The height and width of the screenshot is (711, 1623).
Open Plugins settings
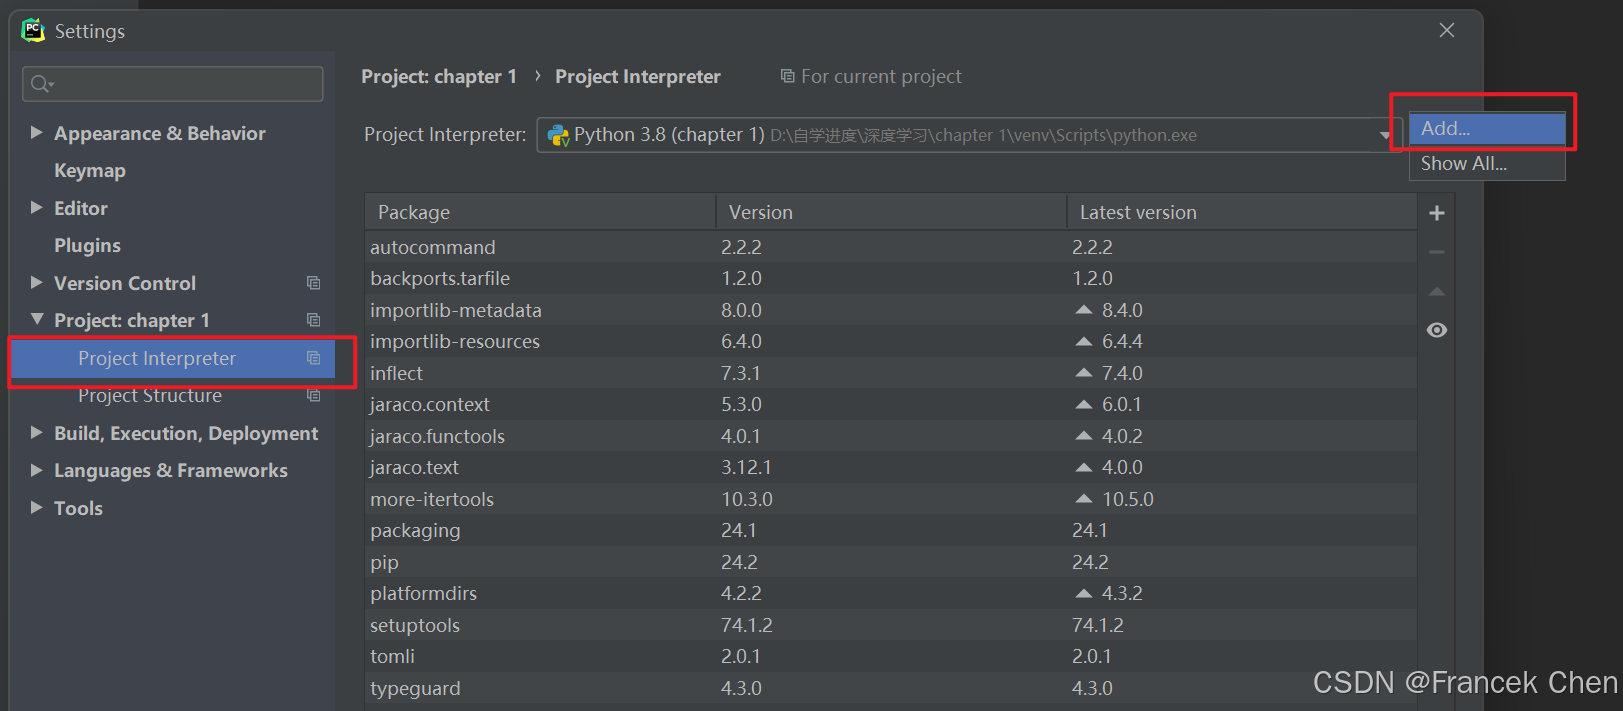click(x=87, y=245)
